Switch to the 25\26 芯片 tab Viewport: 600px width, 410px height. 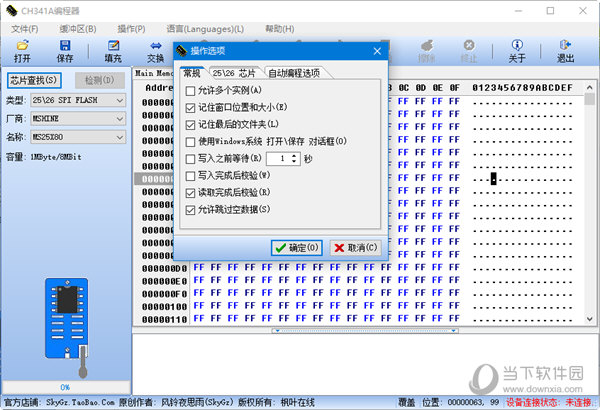click(x=234, y=73)
